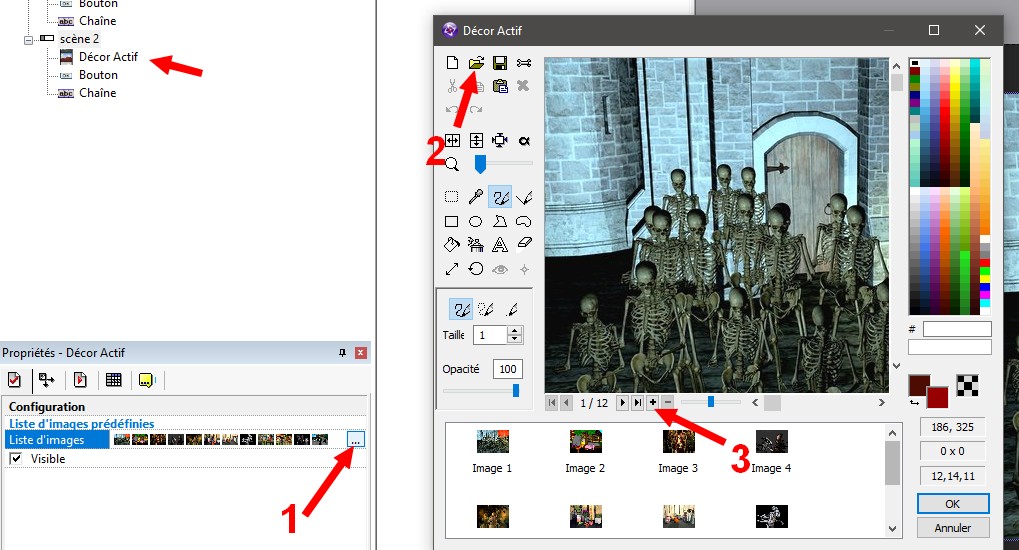Click the zoom slider handle
1019x550 pixels.
[480, 164]
